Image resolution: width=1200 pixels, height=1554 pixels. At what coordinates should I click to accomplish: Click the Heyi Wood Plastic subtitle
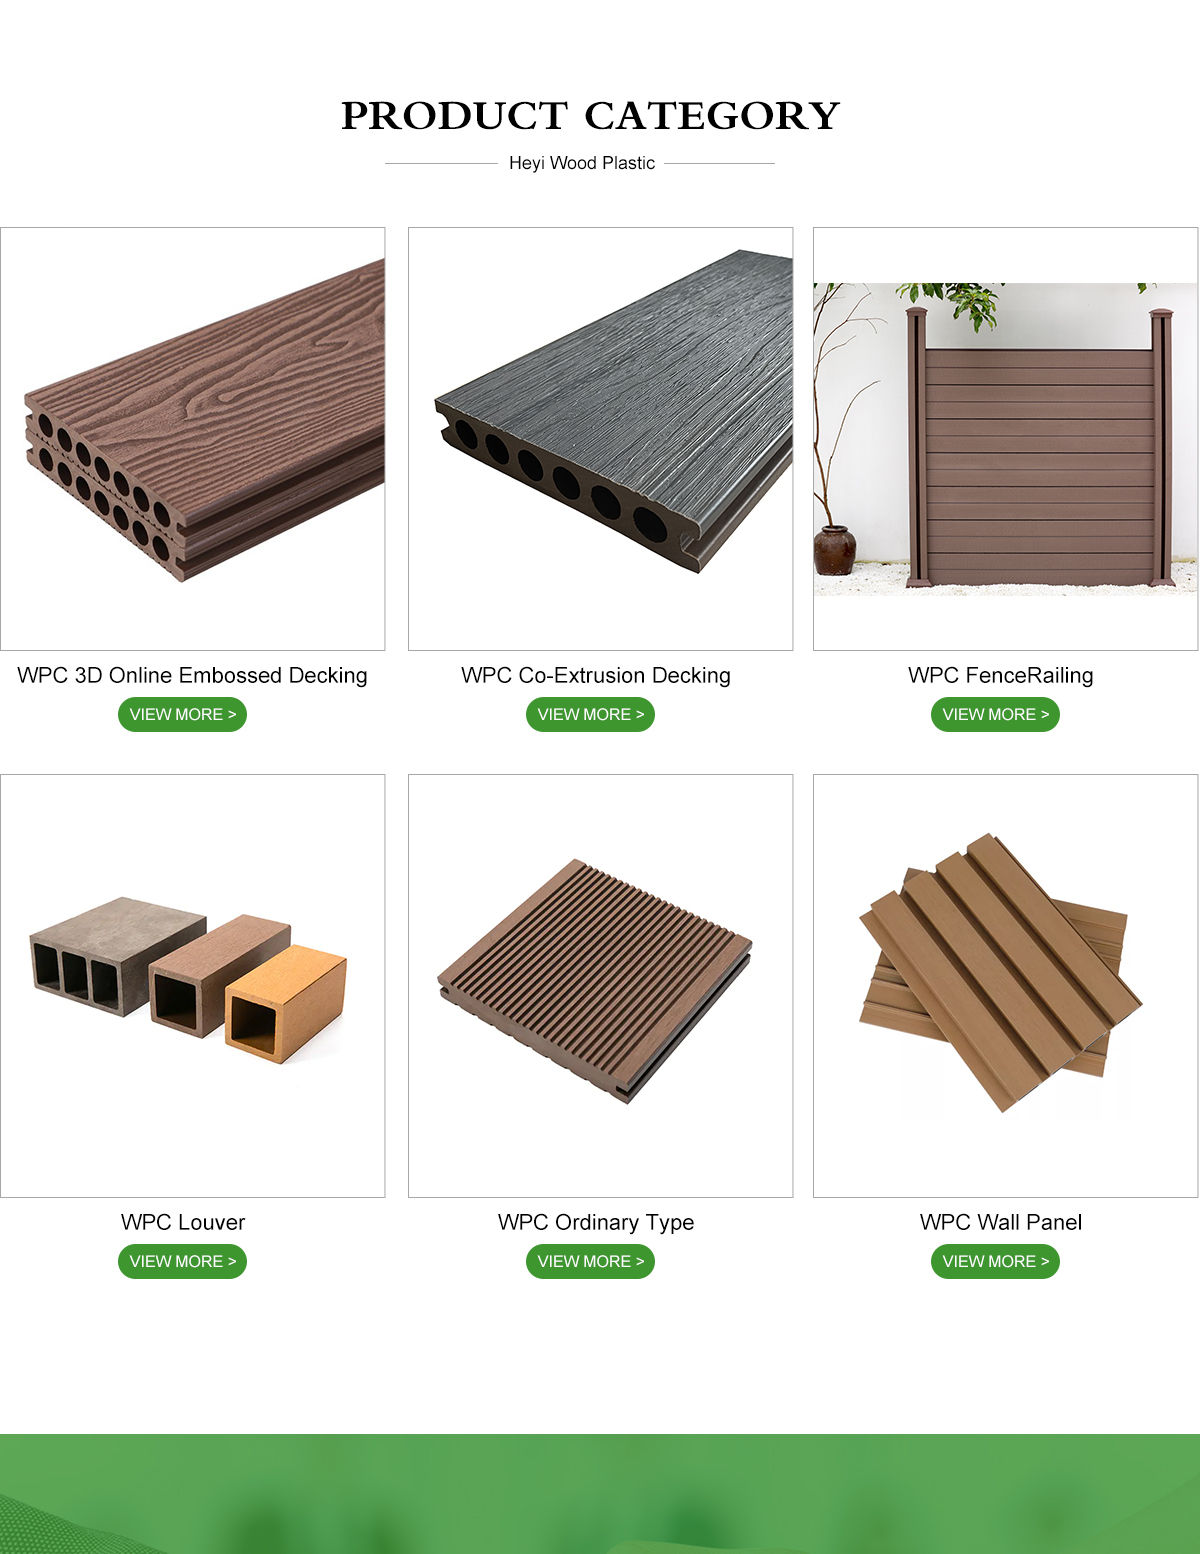(x=582, y=163)
